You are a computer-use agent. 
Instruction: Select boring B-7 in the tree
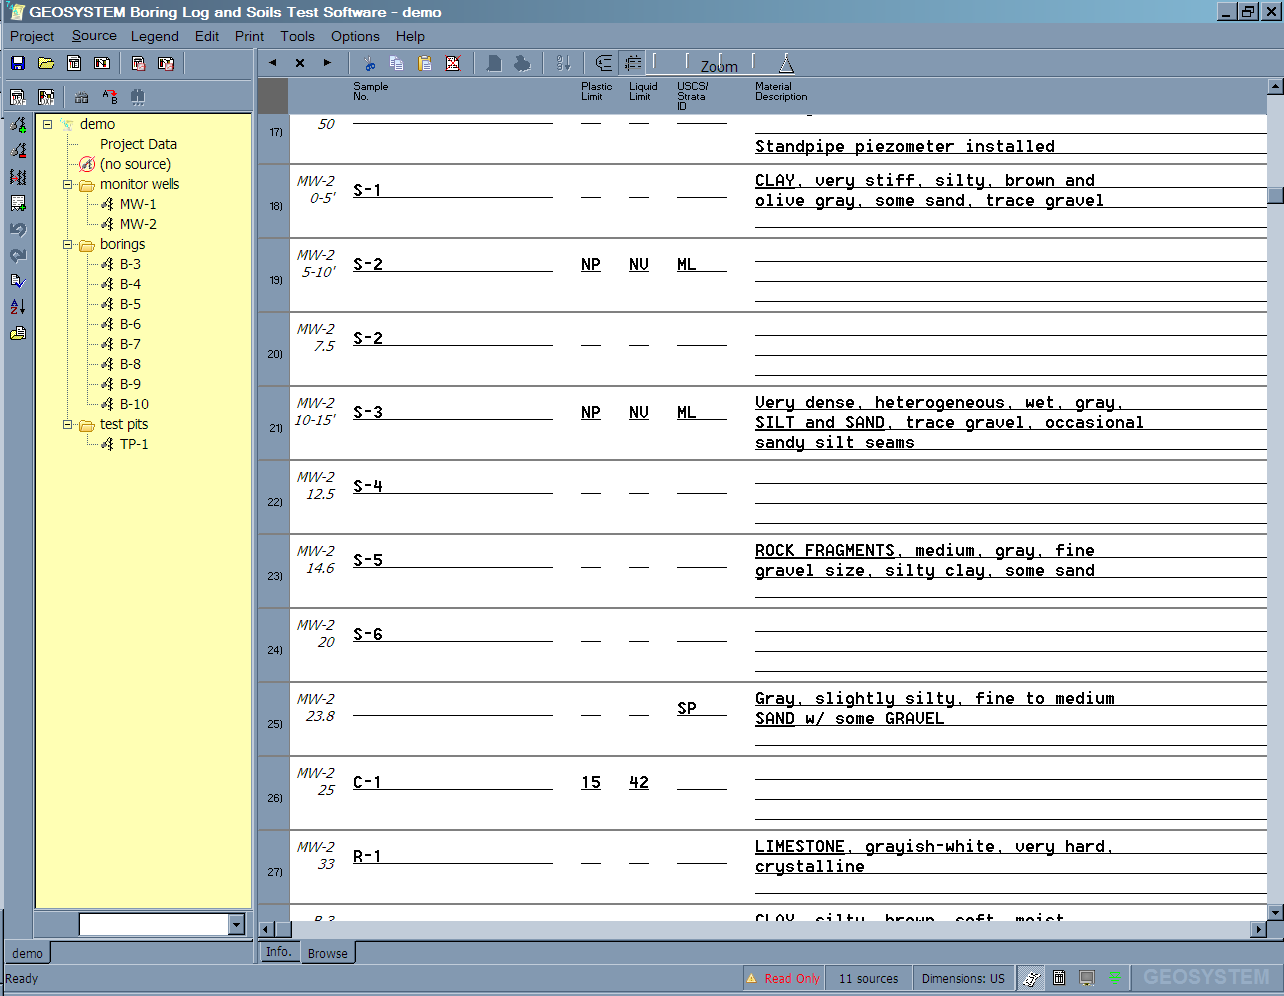pos(130,344)
